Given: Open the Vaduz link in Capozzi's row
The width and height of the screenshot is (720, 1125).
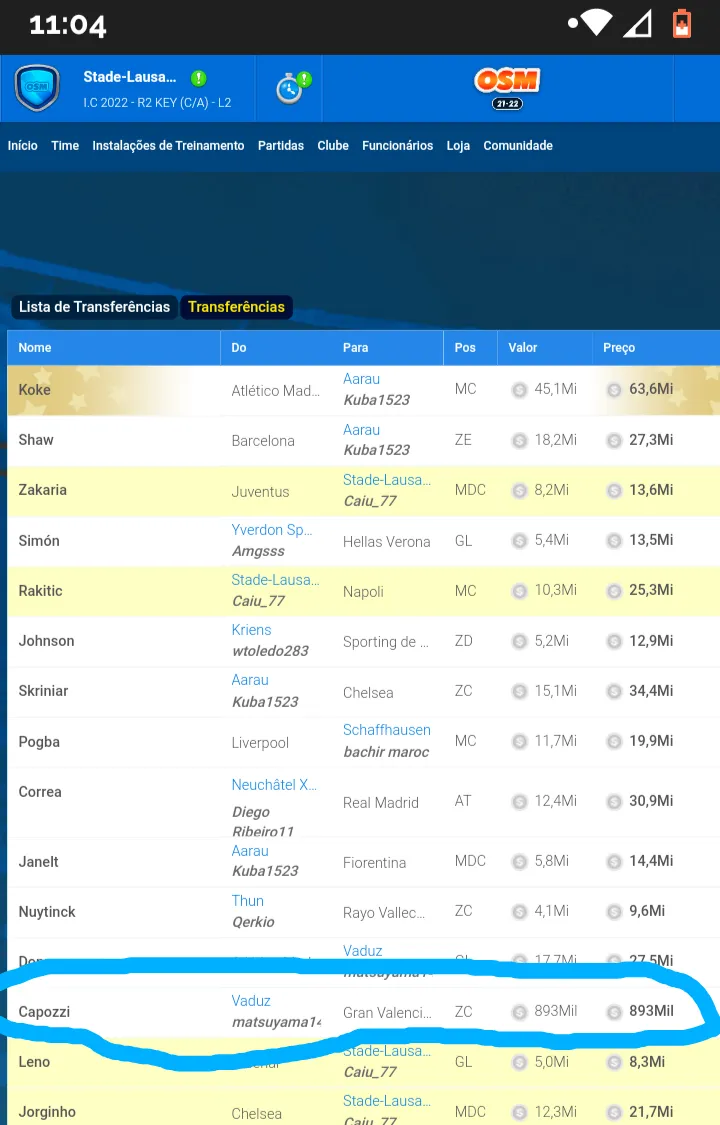Looking at the screenshot, I should pos(251,1001).
